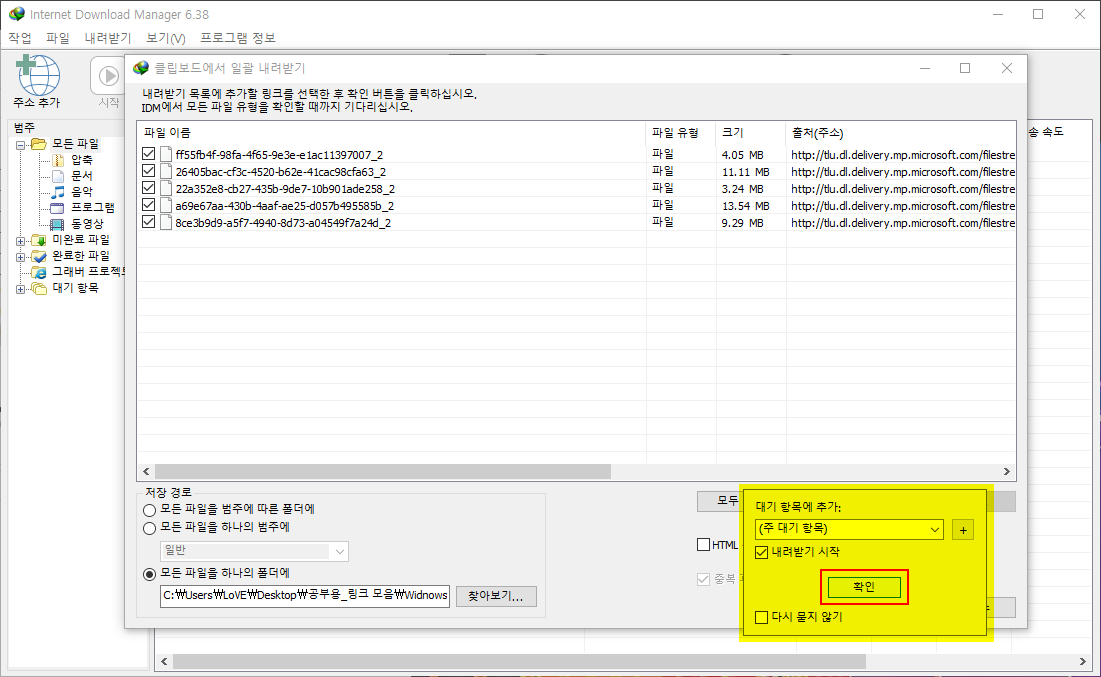Click file icon of a69e67aa-430b row

(x=166, y=206)
